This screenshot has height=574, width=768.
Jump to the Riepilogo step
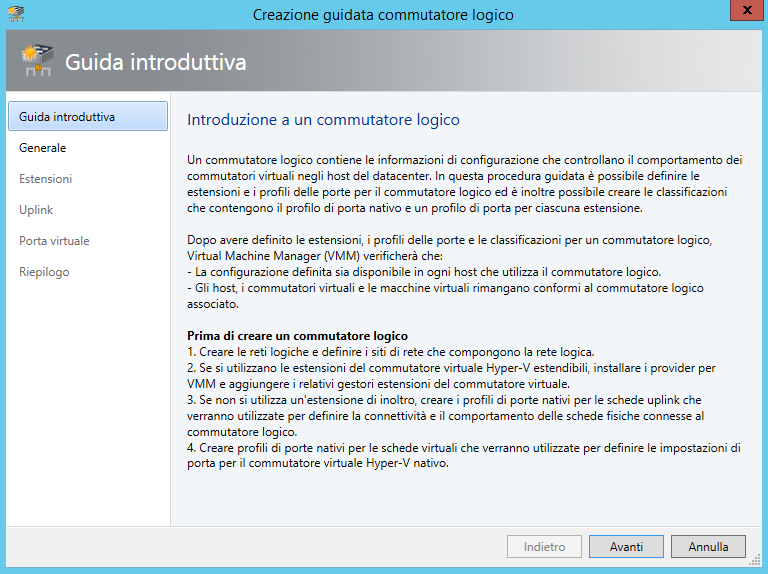pyautogui.click(x=44, y=272)
